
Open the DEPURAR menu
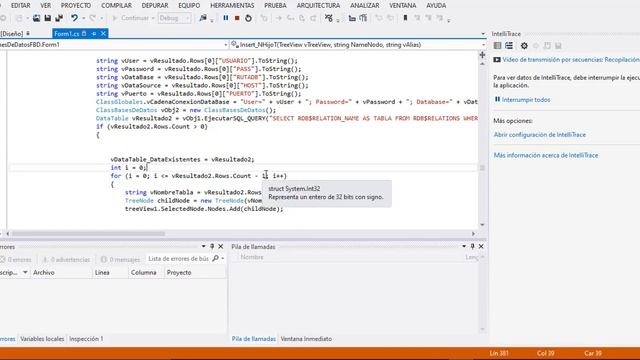[x=155, y=6]
